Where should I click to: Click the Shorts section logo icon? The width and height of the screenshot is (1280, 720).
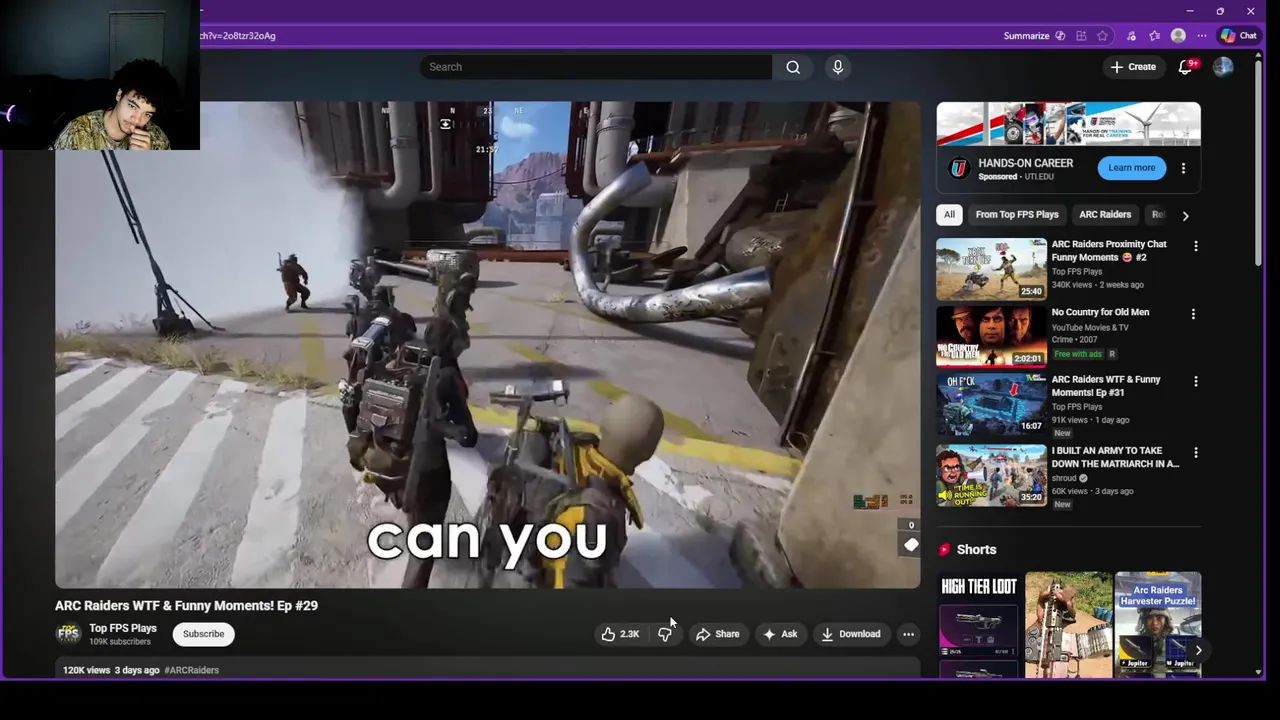[x=944, y=550]
